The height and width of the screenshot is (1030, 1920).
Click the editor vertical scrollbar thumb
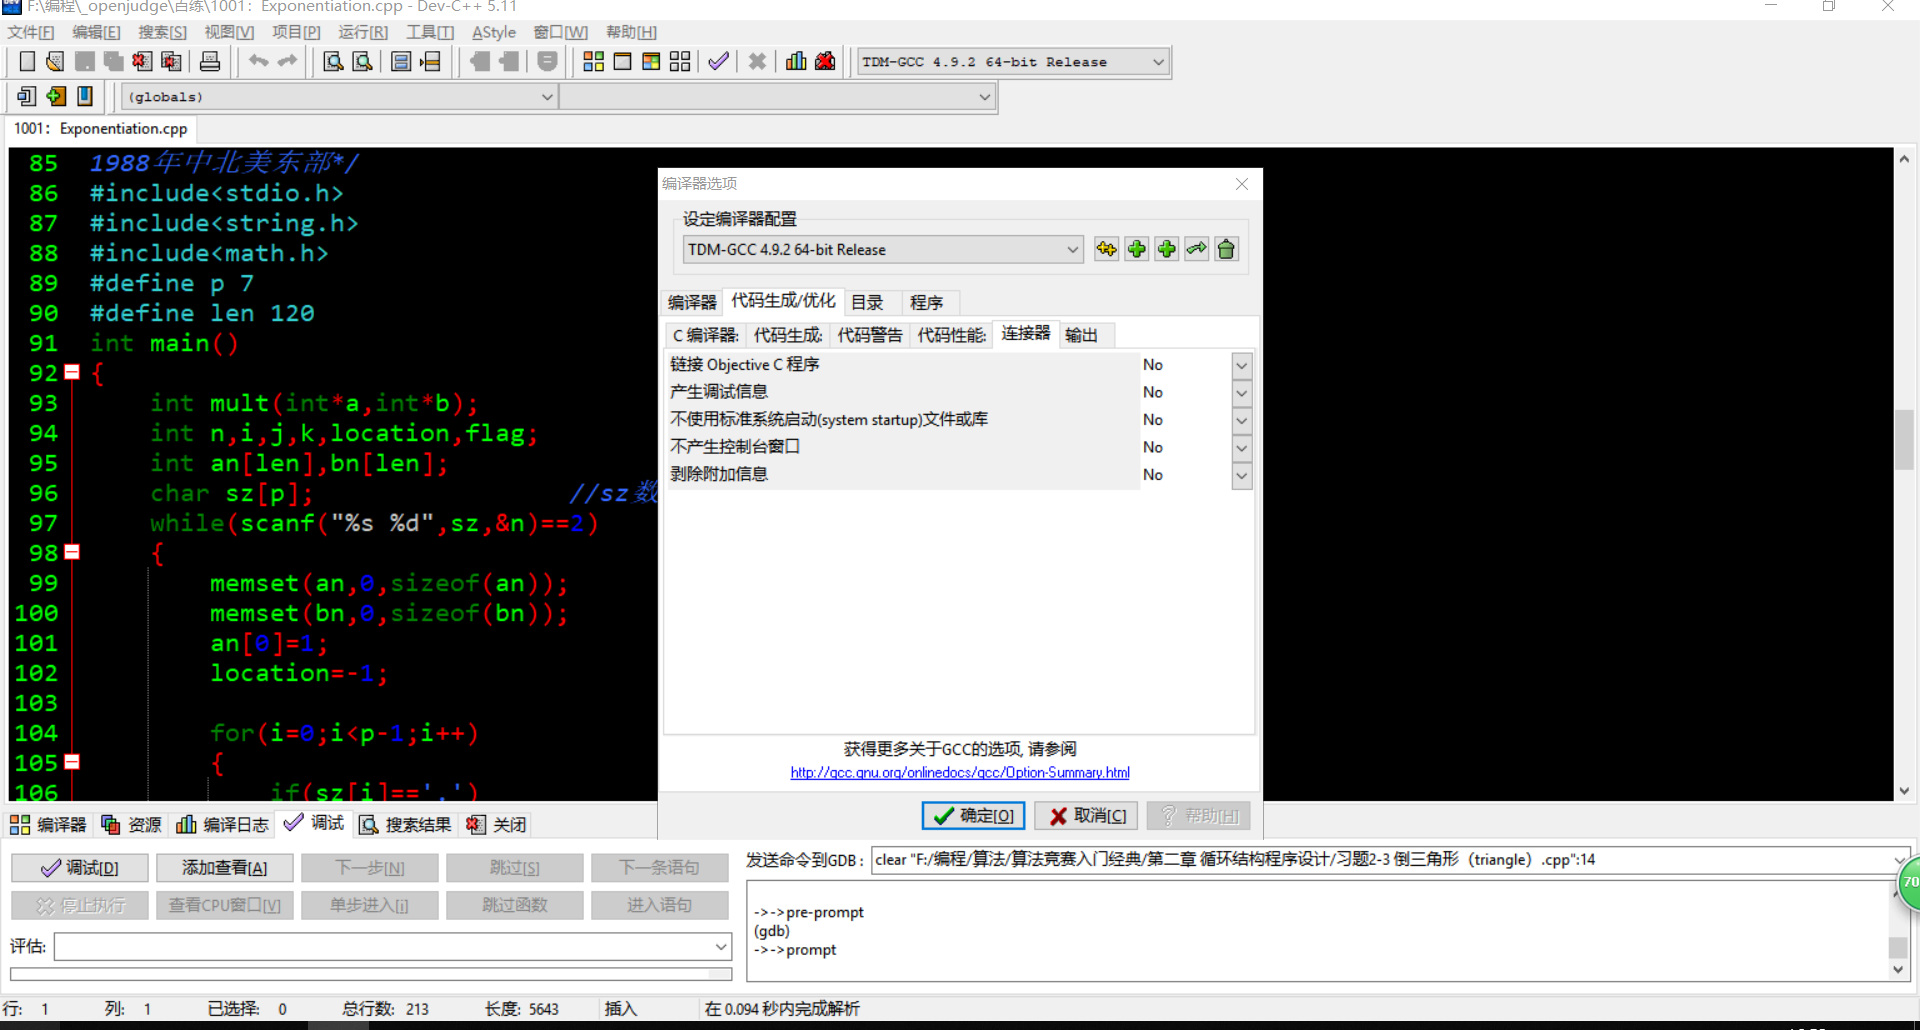(1904, 438)
